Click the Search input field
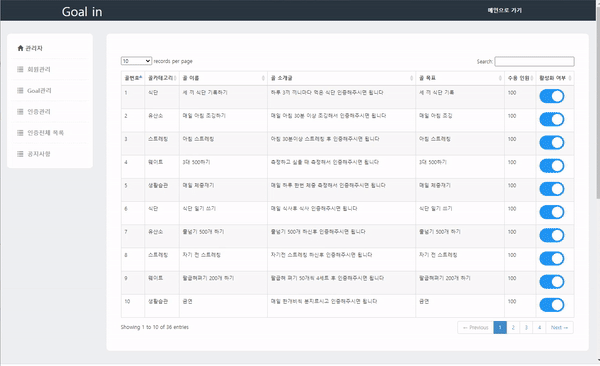Screen dimensions: 600x366 (x=534, y=61)
